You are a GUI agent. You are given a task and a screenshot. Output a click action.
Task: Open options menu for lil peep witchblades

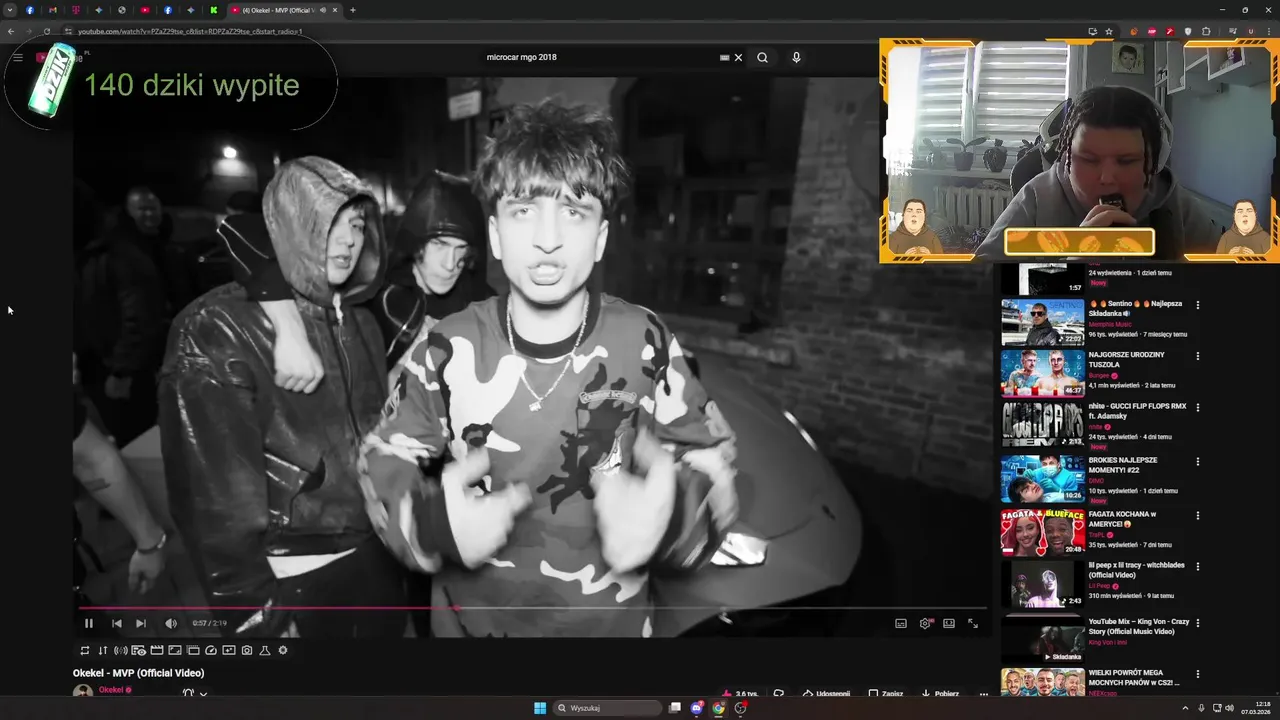[1197, 567]
